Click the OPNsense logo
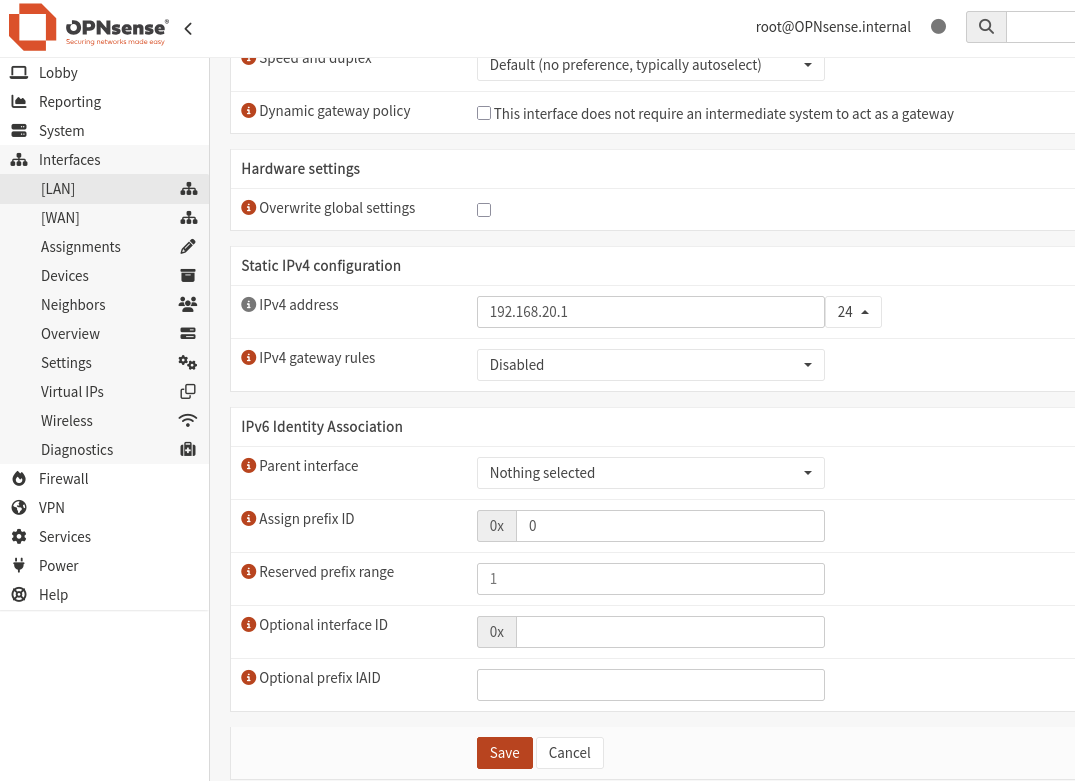Screen dimensions: 1075x781 pyautogui.click(x=88, y=27)
